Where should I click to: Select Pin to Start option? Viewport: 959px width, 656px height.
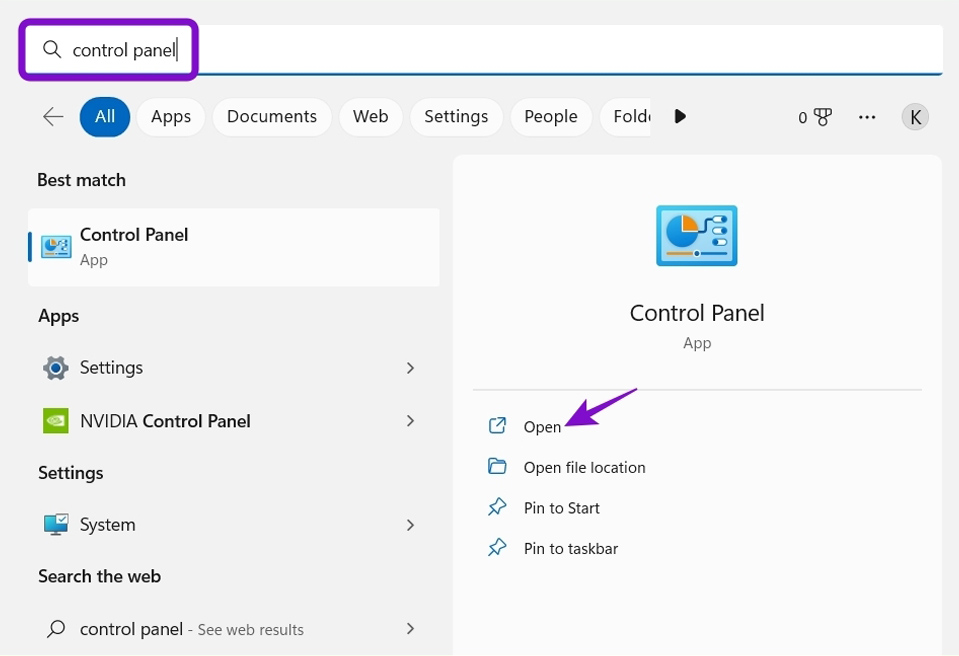click(x=561, y=508)
